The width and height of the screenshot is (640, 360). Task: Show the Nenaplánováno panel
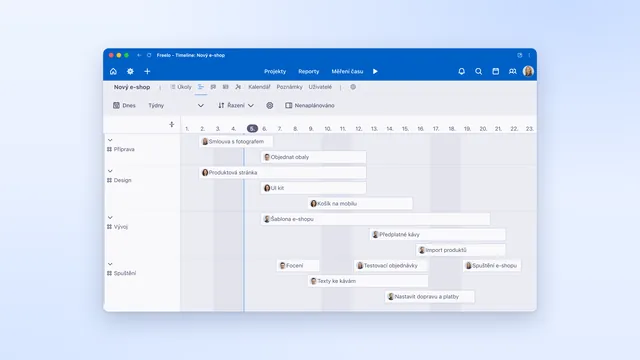click(310, 105)
